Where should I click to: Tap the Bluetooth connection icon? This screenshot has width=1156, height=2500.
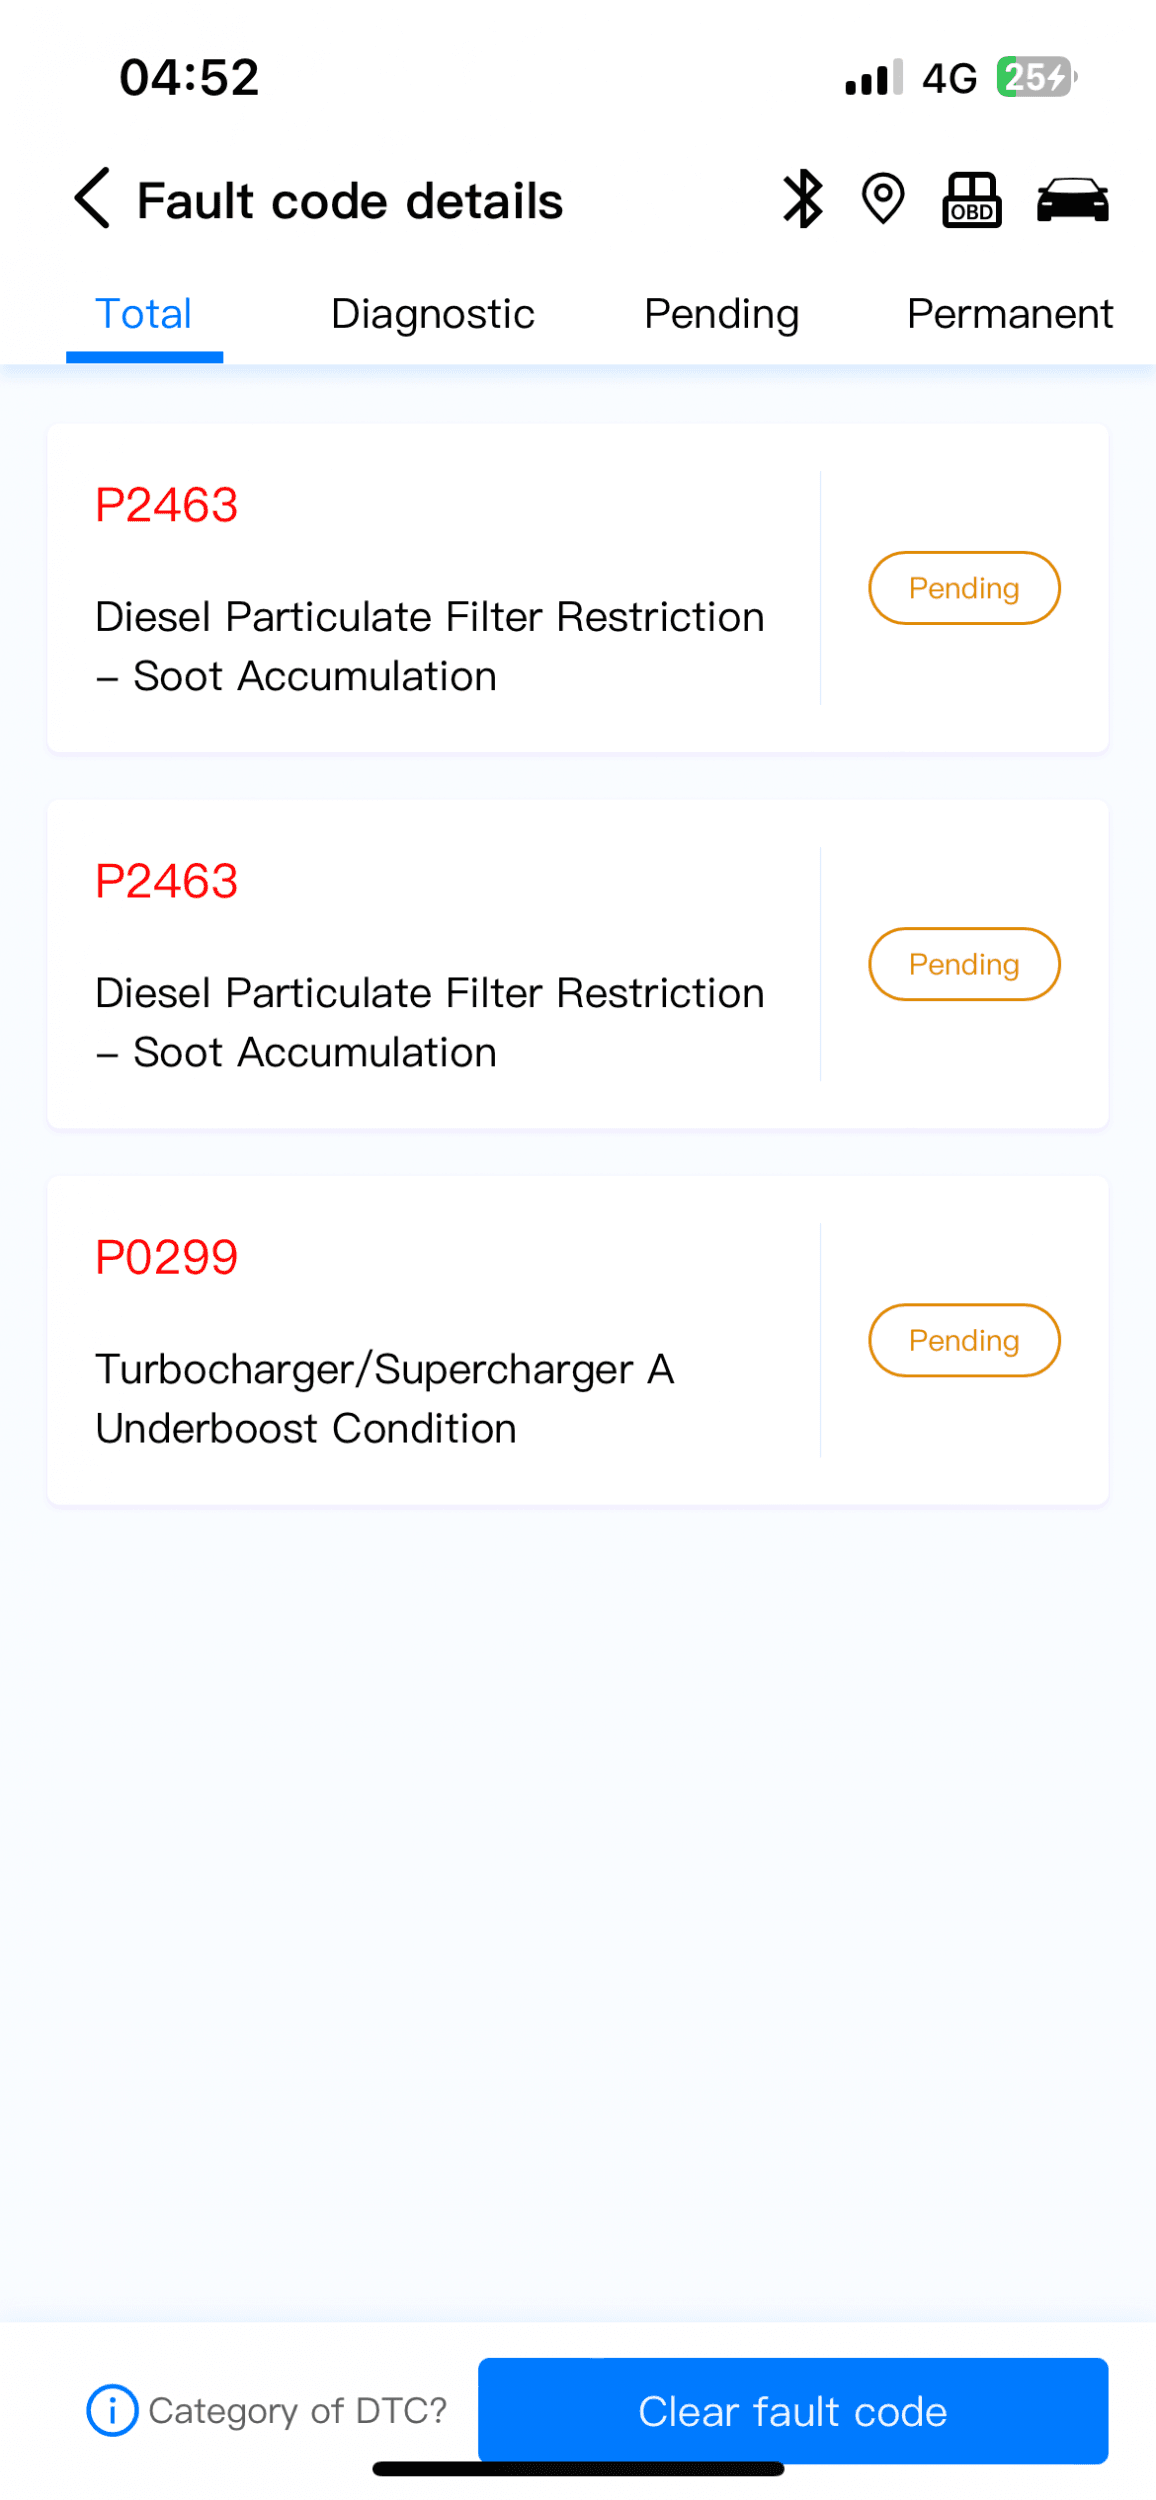[802, 199]
